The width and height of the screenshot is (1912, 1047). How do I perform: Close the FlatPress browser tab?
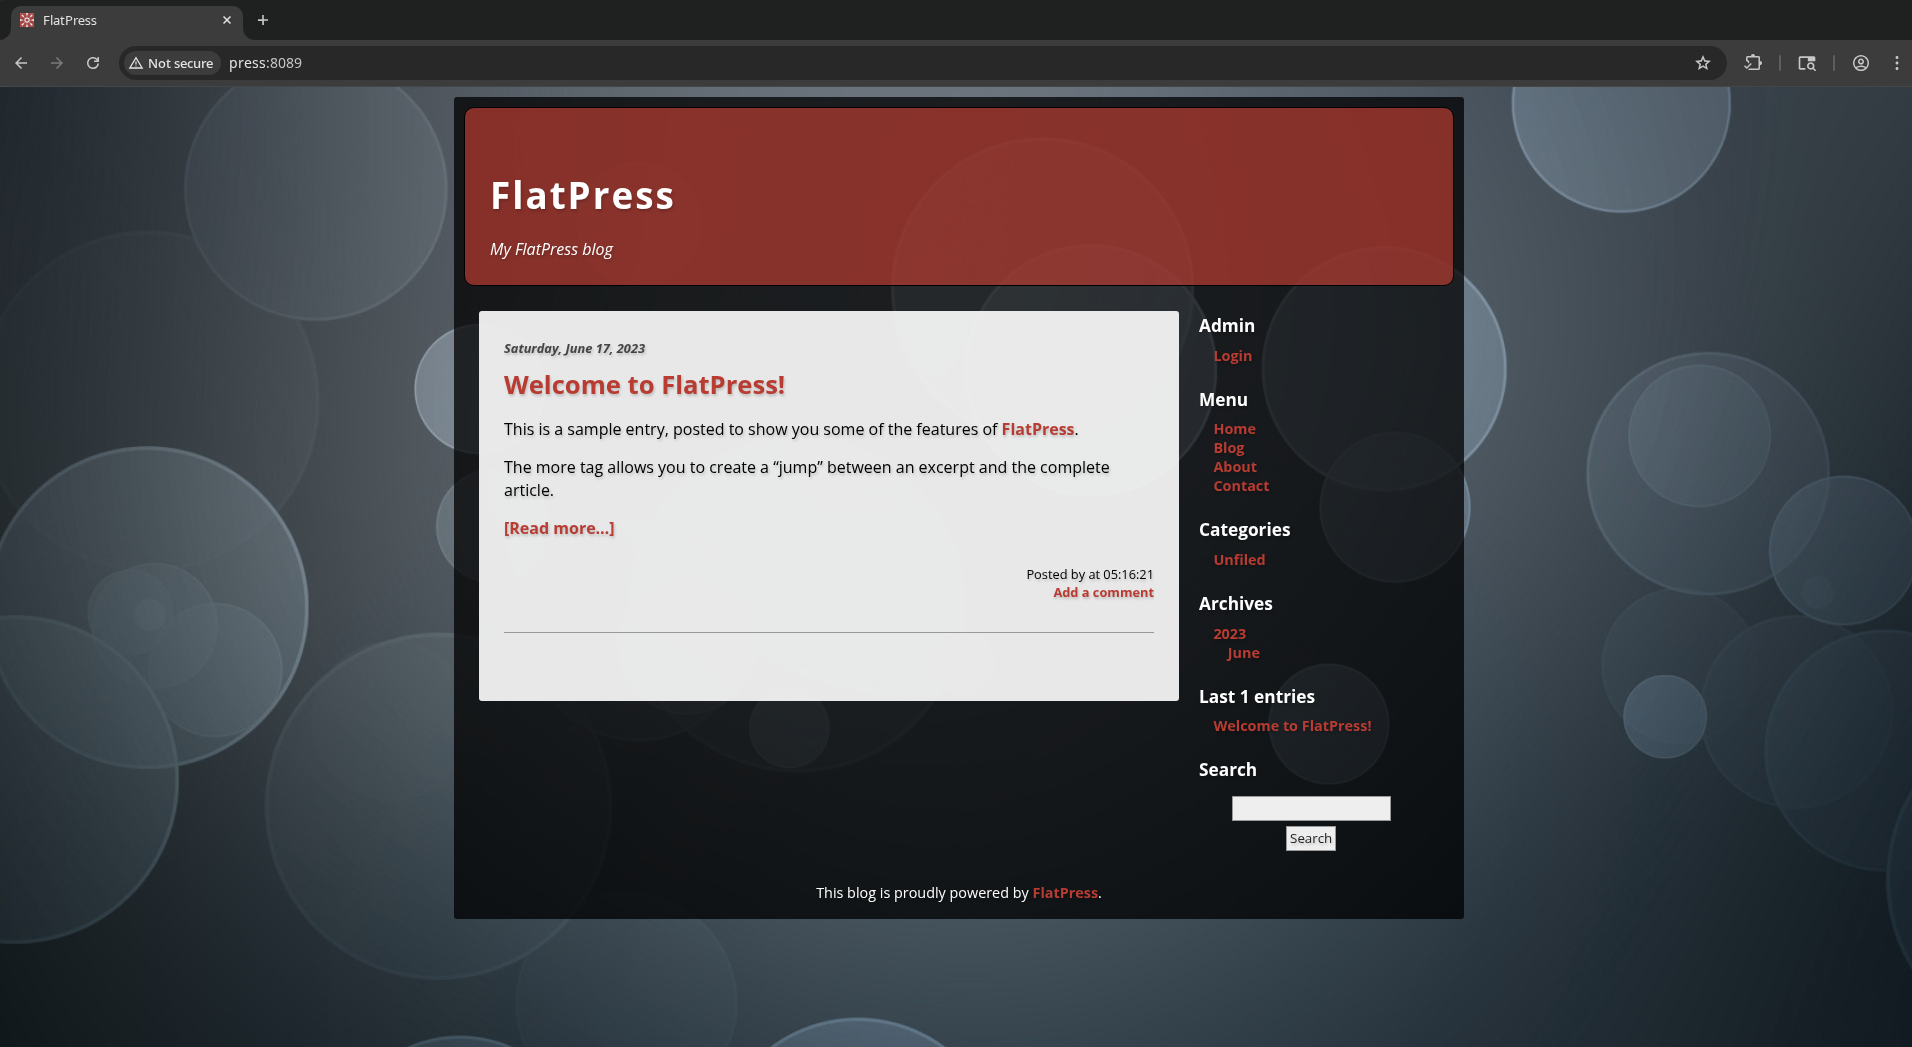click(x=227, y=20)
